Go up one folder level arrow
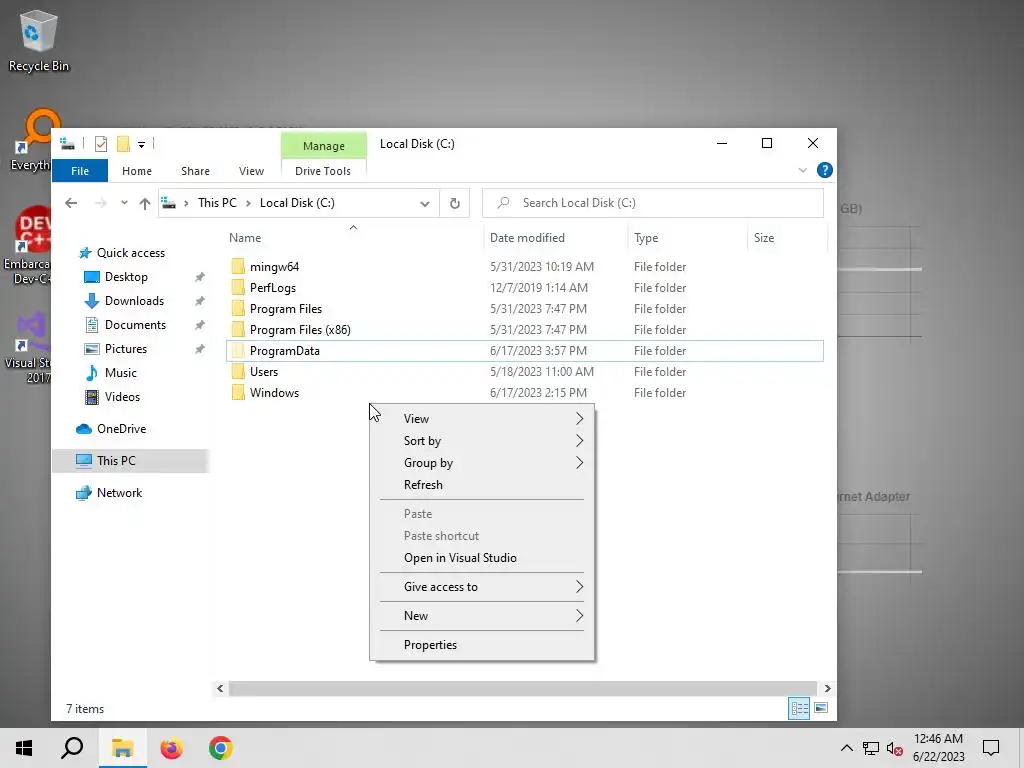Screen dimensions: 1024x768 click(145, 203)
